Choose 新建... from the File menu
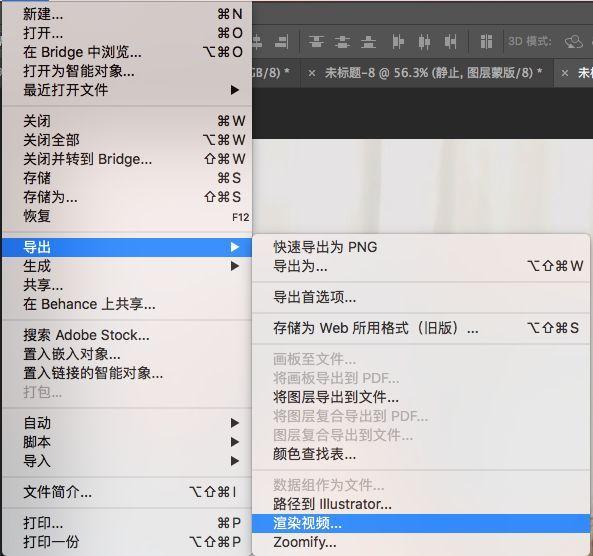 127,14
